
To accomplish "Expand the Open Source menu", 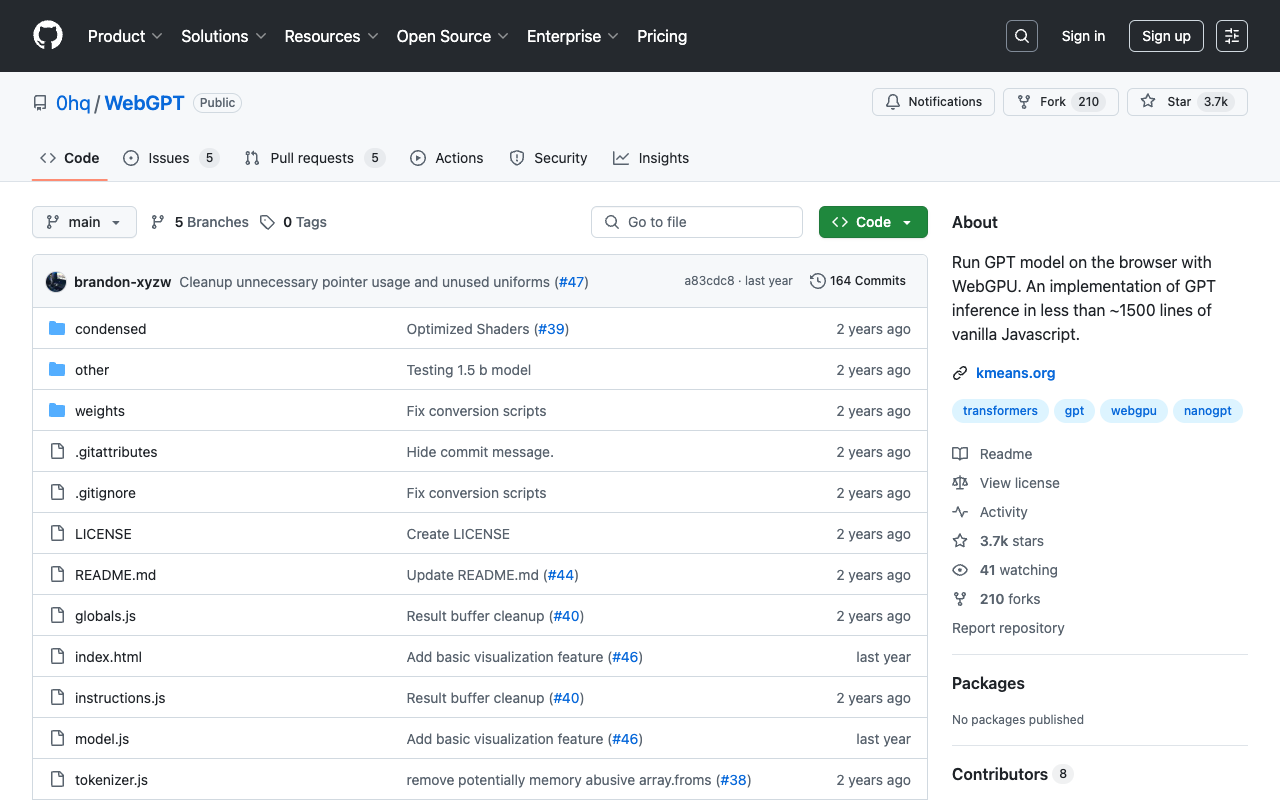I will click(453, 36).
